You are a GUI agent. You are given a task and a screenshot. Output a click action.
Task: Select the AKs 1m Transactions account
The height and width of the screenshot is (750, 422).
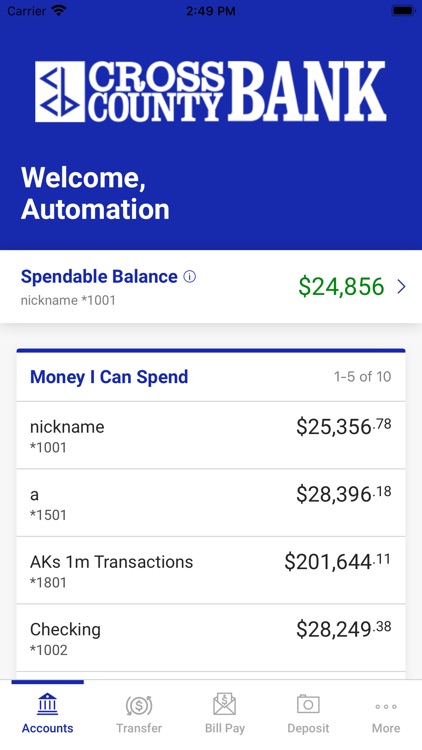pos(211,570)
